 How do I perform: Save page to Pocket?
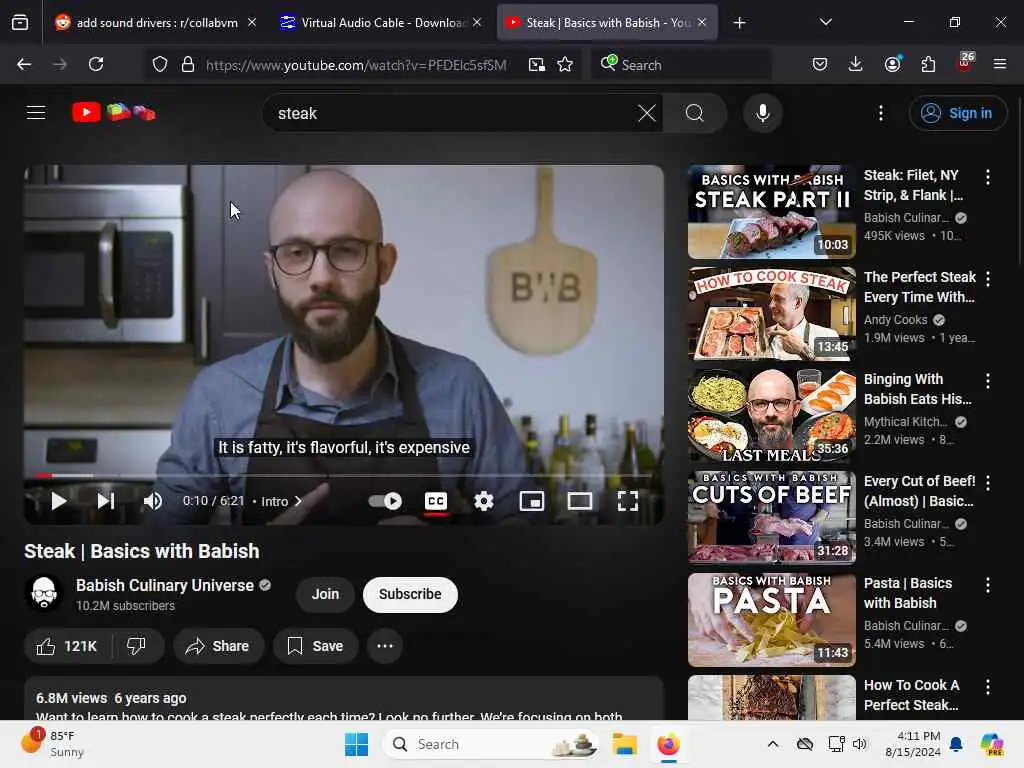820,64
